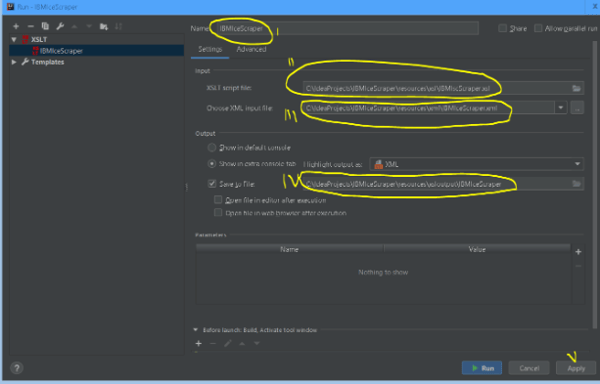Click the Value column header in Parameters
600x384 pixels.
(477, 249)
